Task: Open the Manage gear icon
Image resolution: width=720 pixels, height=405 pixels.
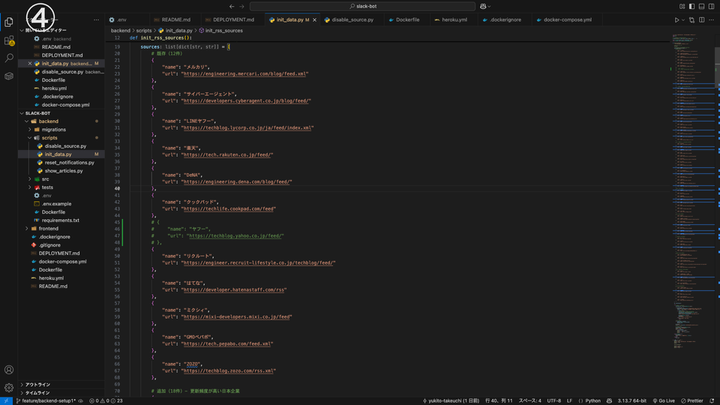Action: click(9, 388)
